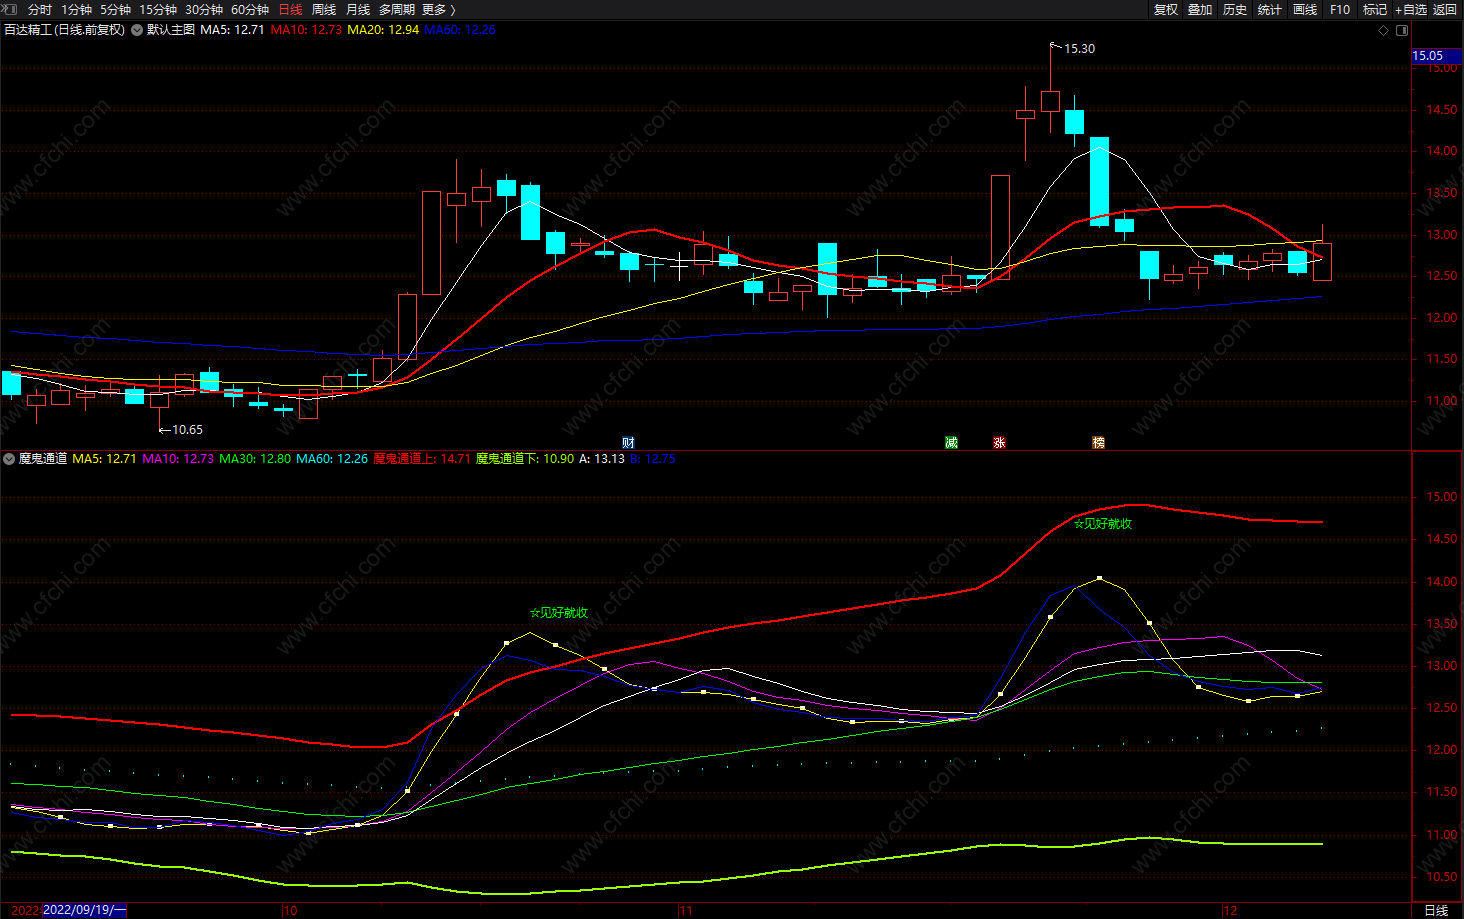Viewport: 1464px width, 919px height.
Task: Click the 2022/09/19/一 date label
Action: 85,910
